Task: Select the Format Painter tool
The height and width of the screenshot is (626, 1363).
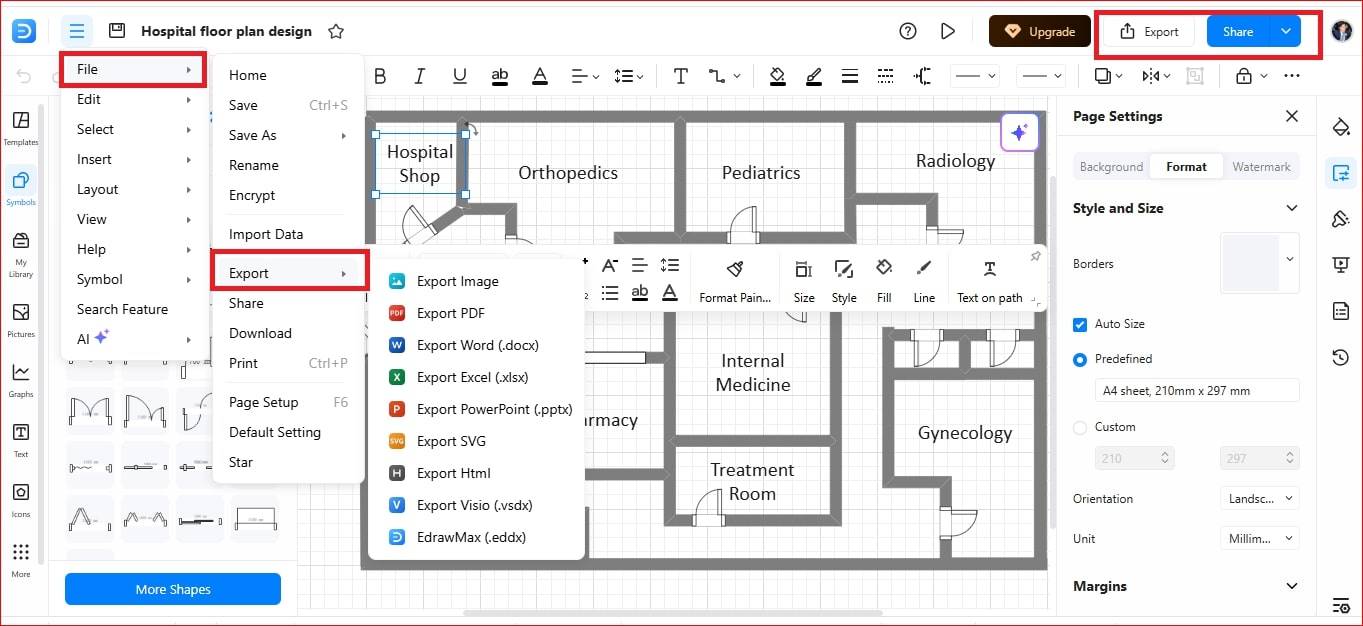Action: pos(735,280)
